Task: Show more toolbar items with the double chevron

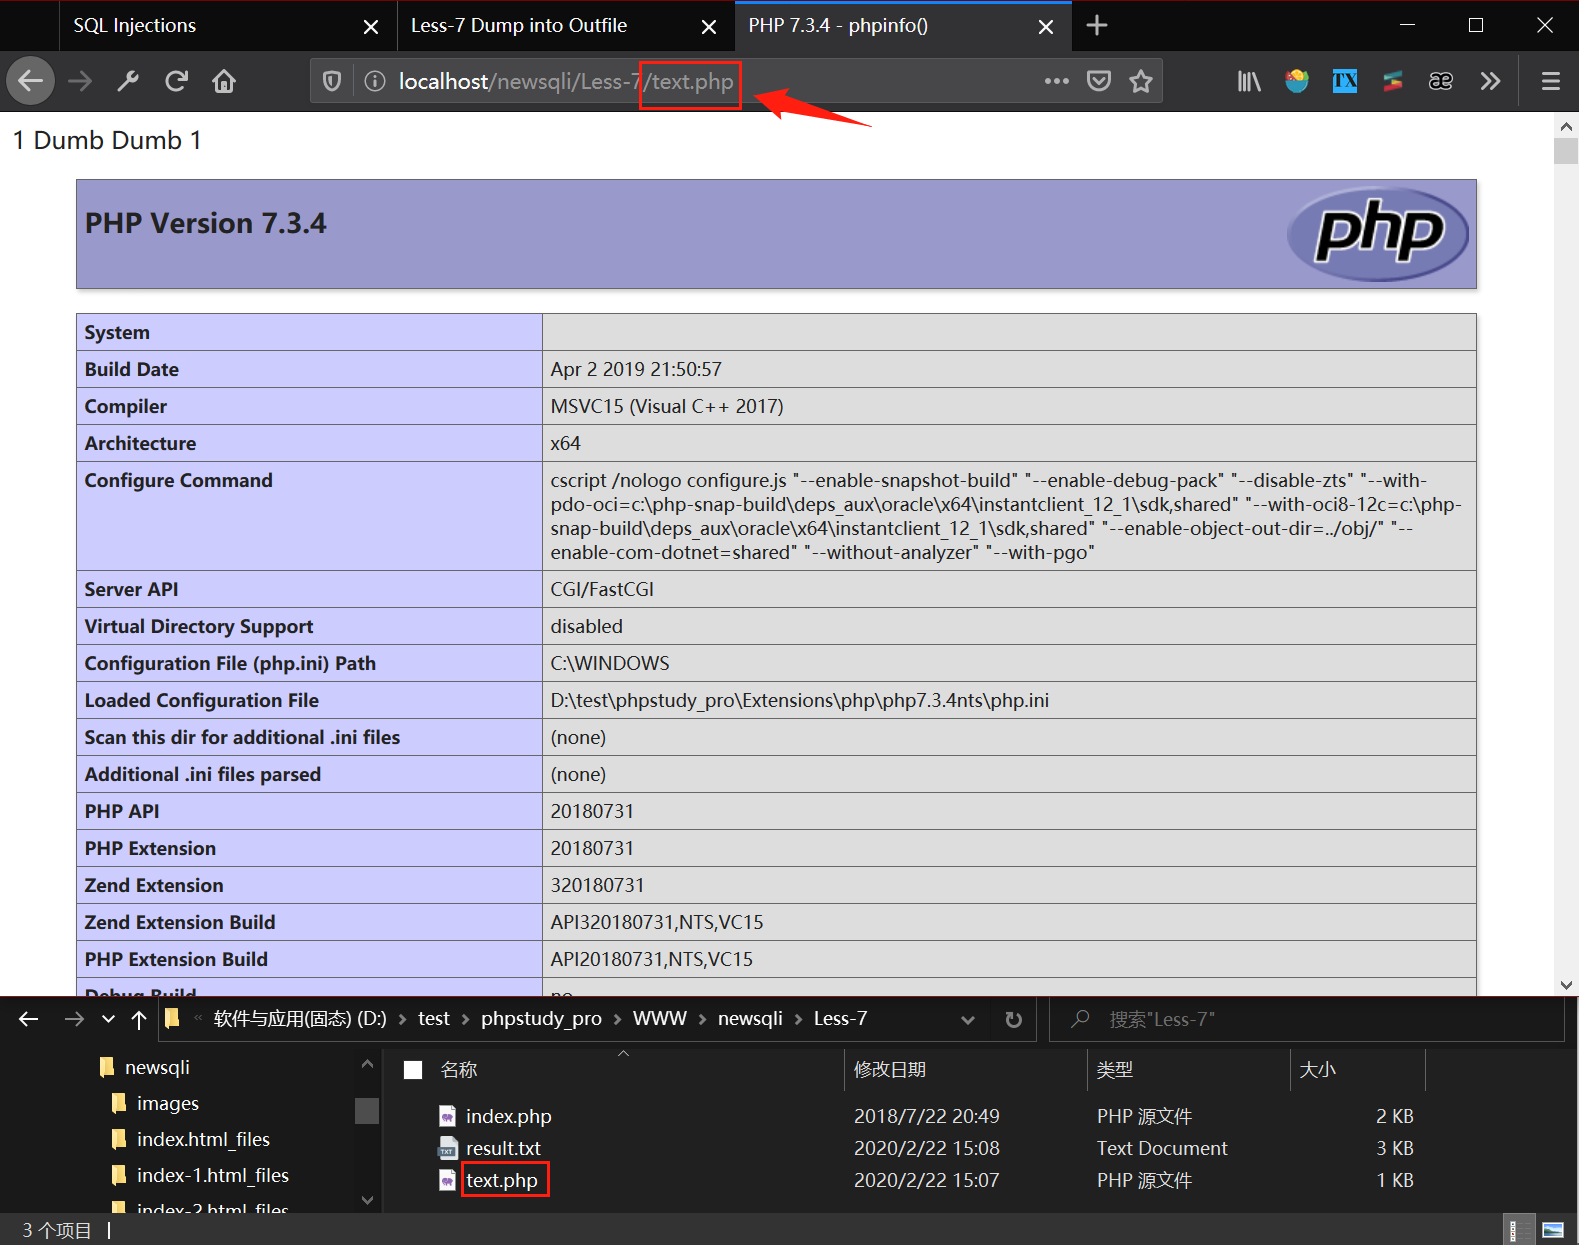Action: pyautogui.click(x=1490, y=81)
